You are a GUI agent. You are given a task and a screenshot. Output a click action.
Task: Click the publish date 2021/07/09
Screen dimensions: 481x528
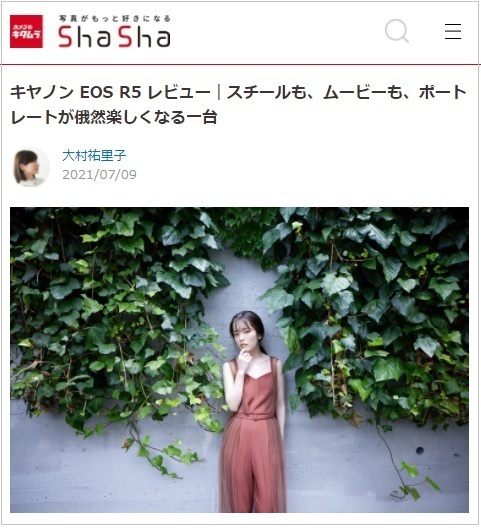pyautogui.click(x=99, y=174)
